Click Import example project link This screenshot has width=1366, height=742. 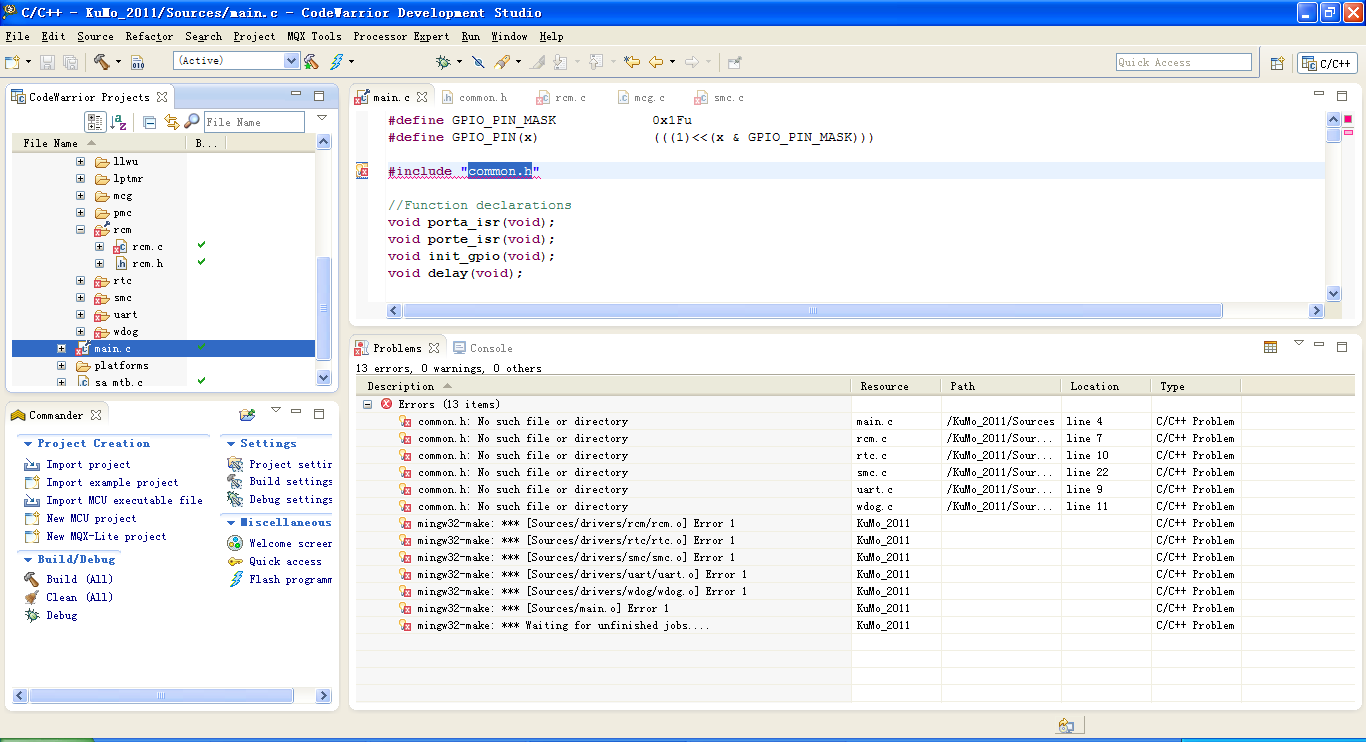coord(112,483)
